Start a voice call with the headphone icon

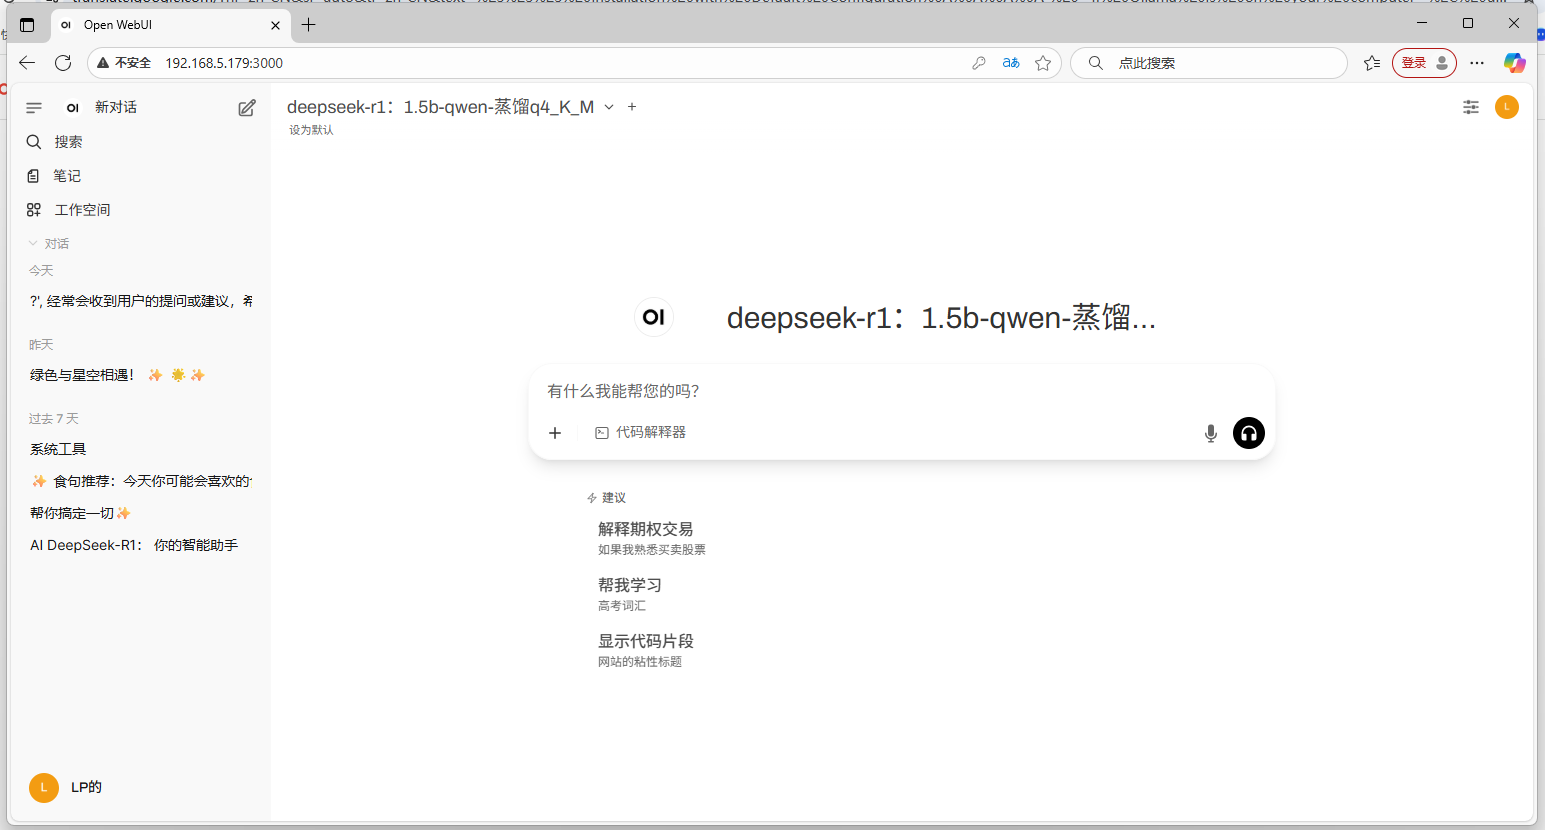[x=1248, y=432]
